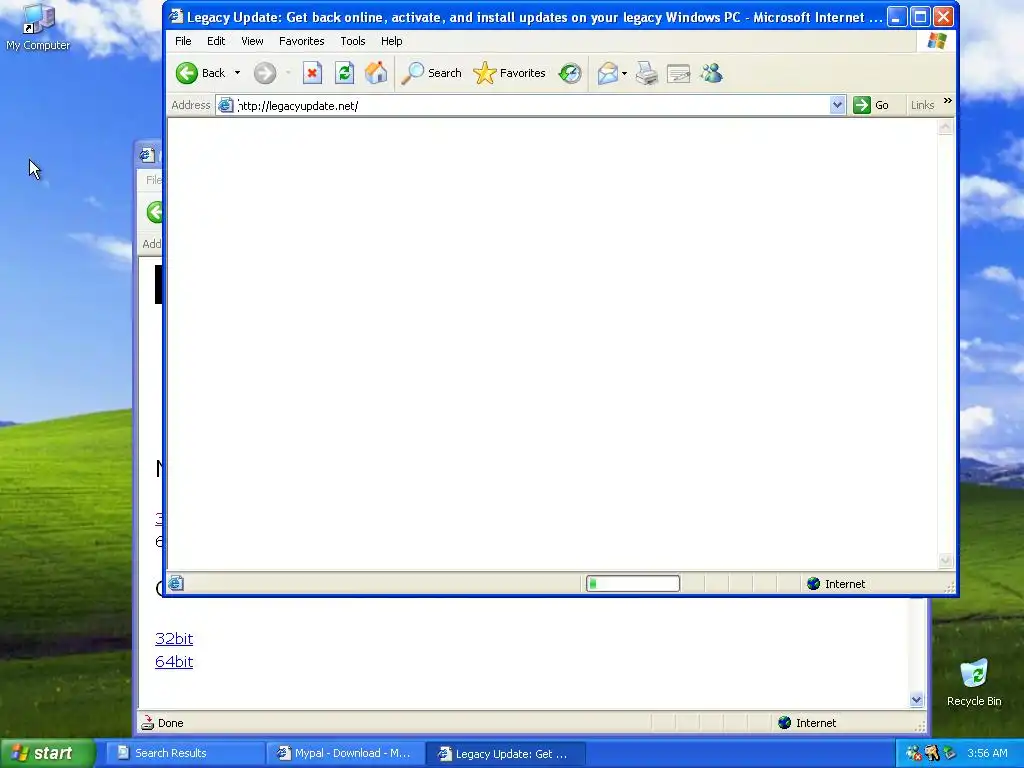Click the 32bit link in Mypal window
The image size is (1024, 768).
174,639
